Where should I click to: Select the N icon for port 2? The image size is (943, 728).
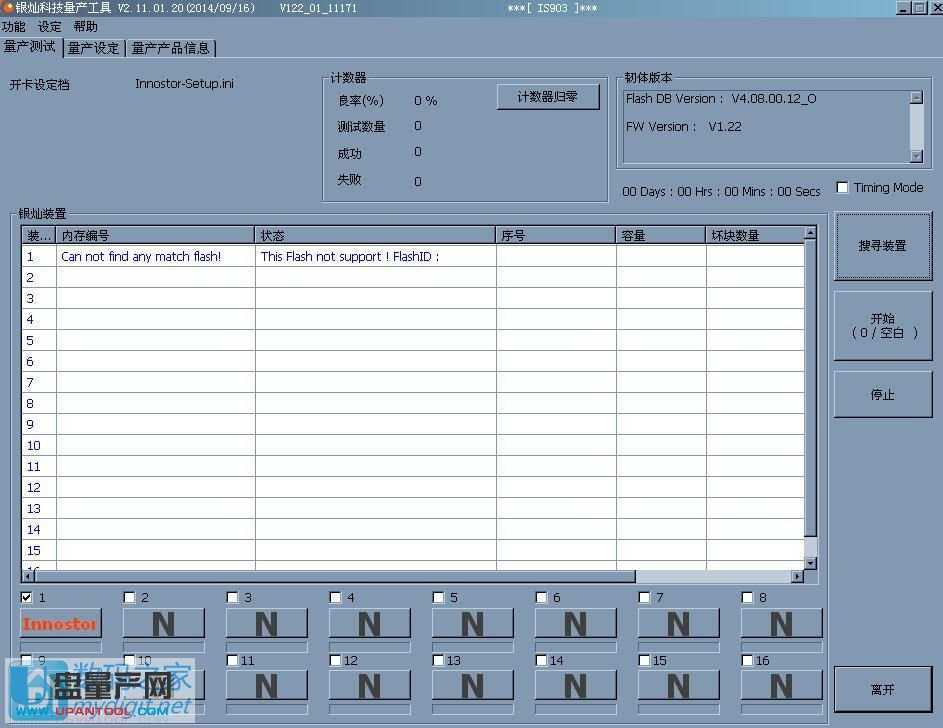163,622
